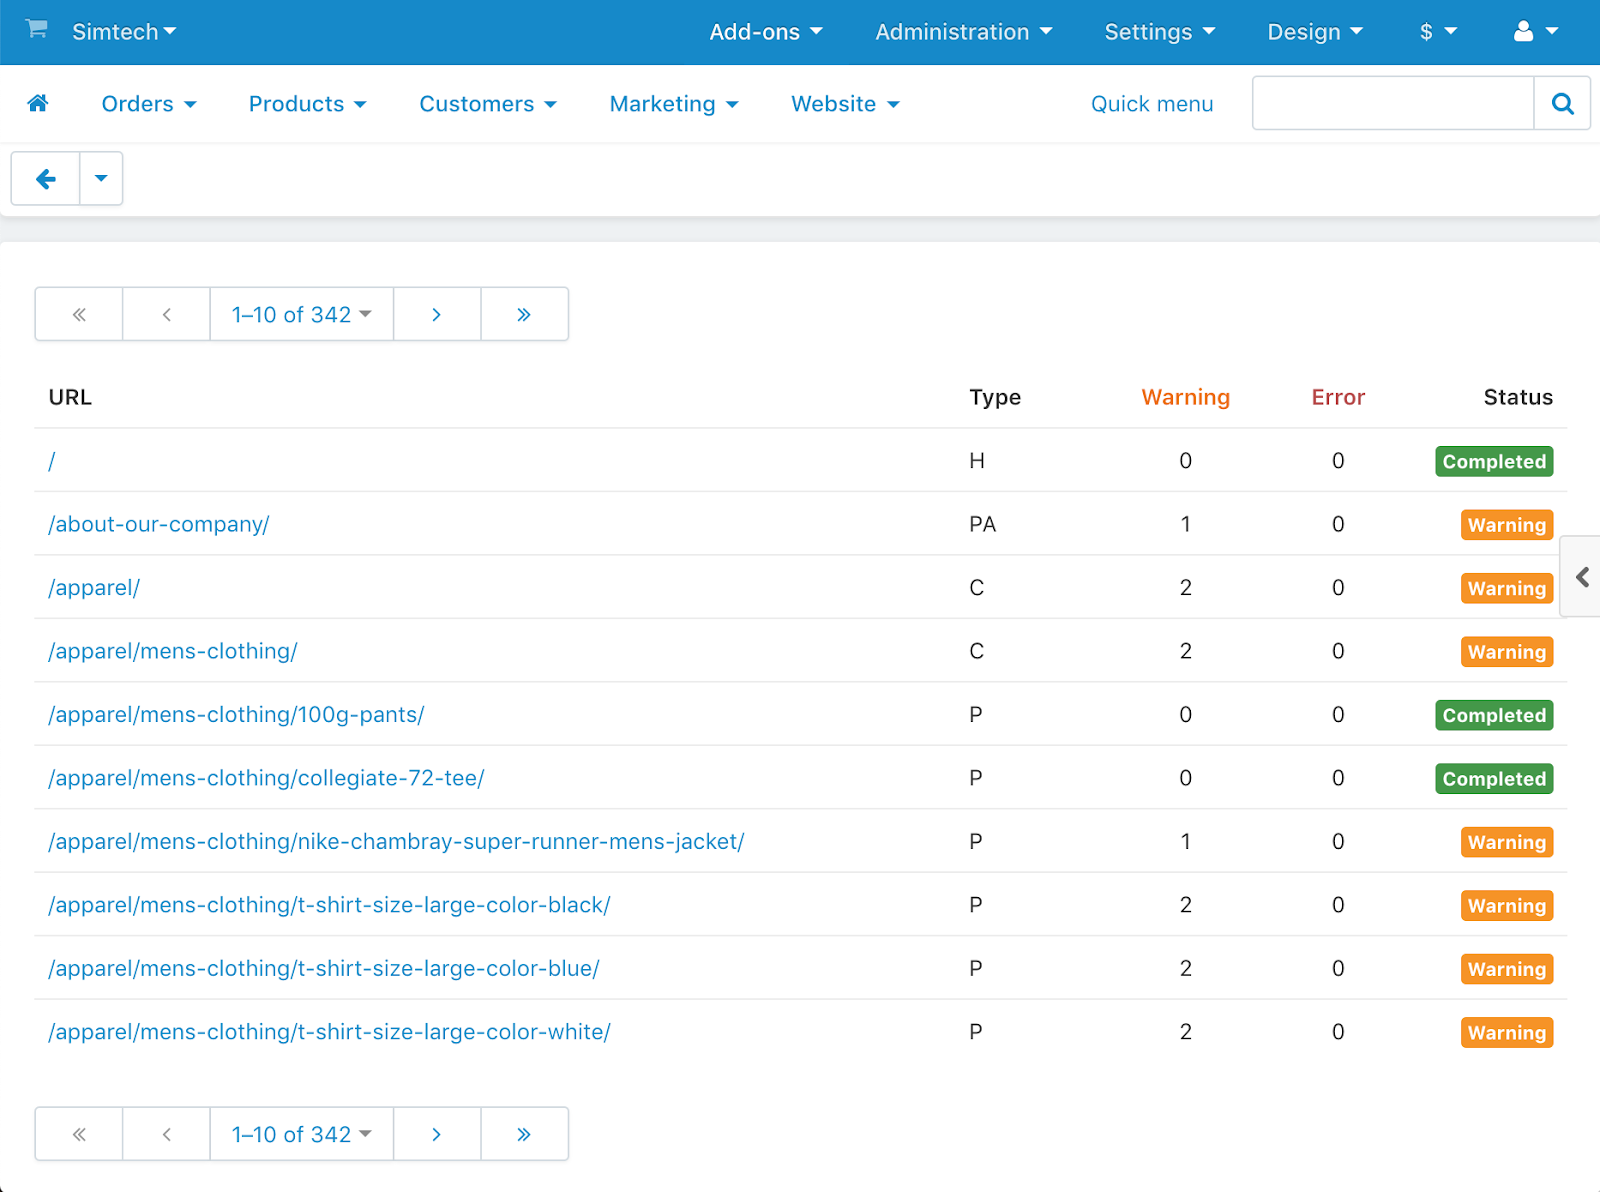Open dropdown arrow beside the back button

pos(101,179)
